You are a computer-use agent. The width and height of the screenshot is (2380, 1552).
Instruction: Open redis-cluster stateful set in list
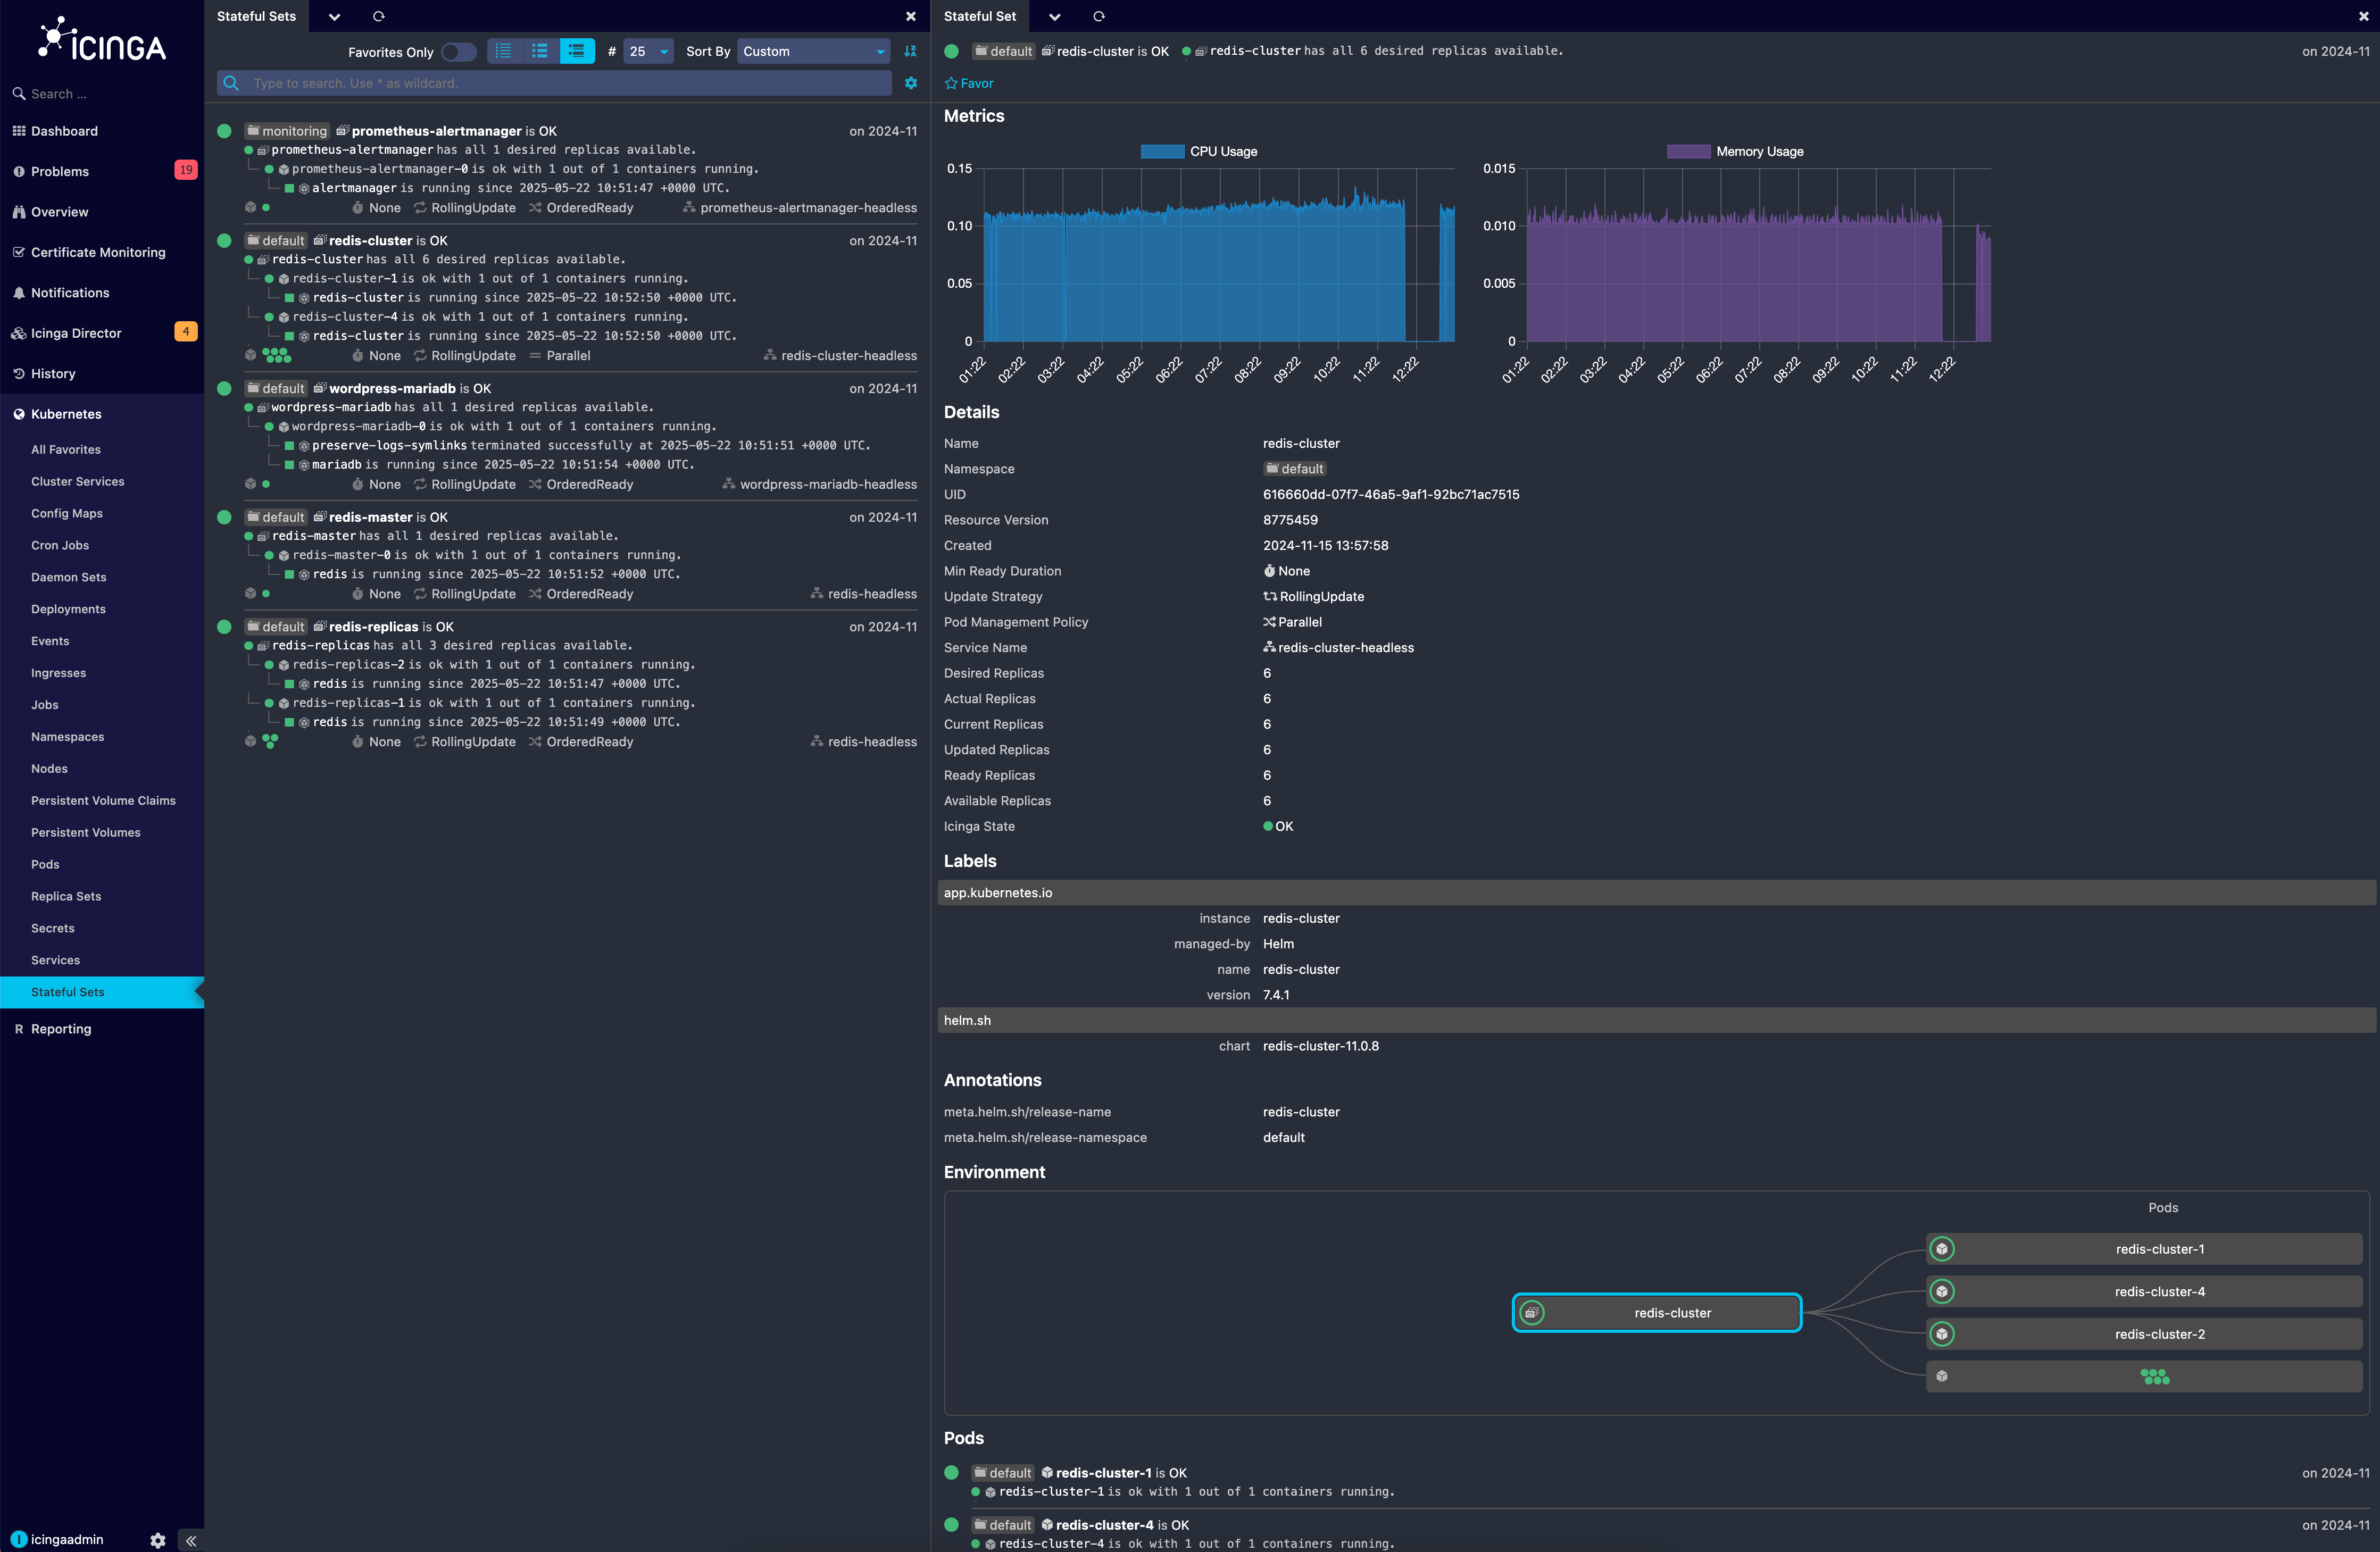tap(370, 241)
